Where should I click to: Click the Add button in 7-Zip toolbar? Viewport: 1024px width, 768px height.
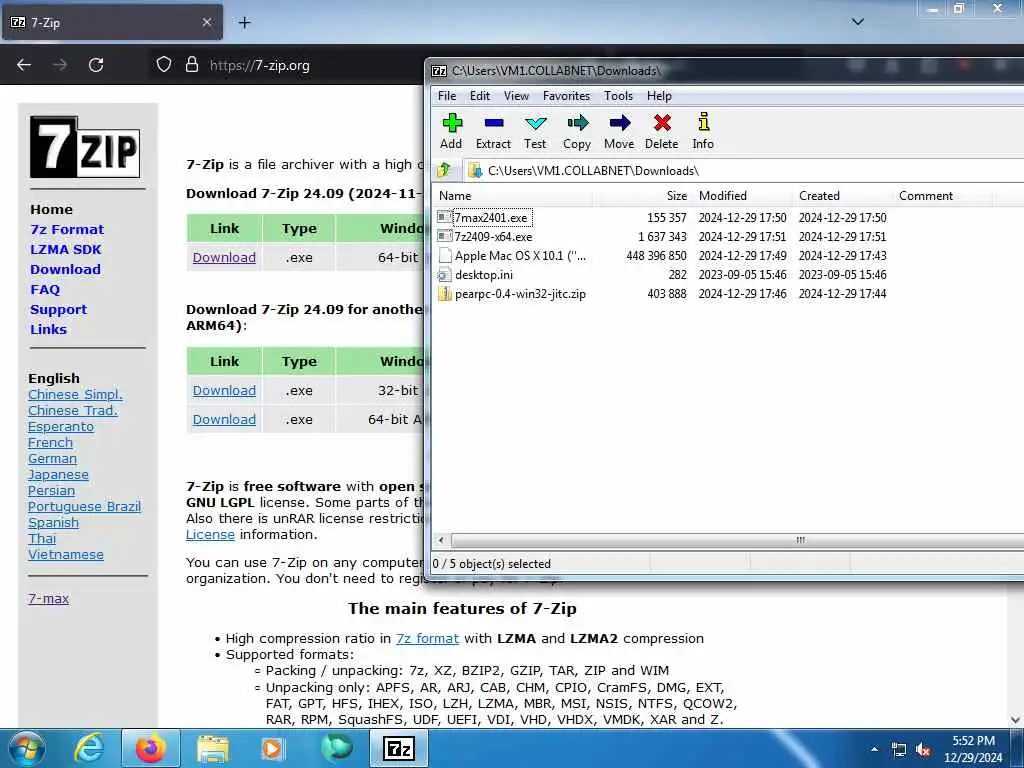tap(451, 131)
